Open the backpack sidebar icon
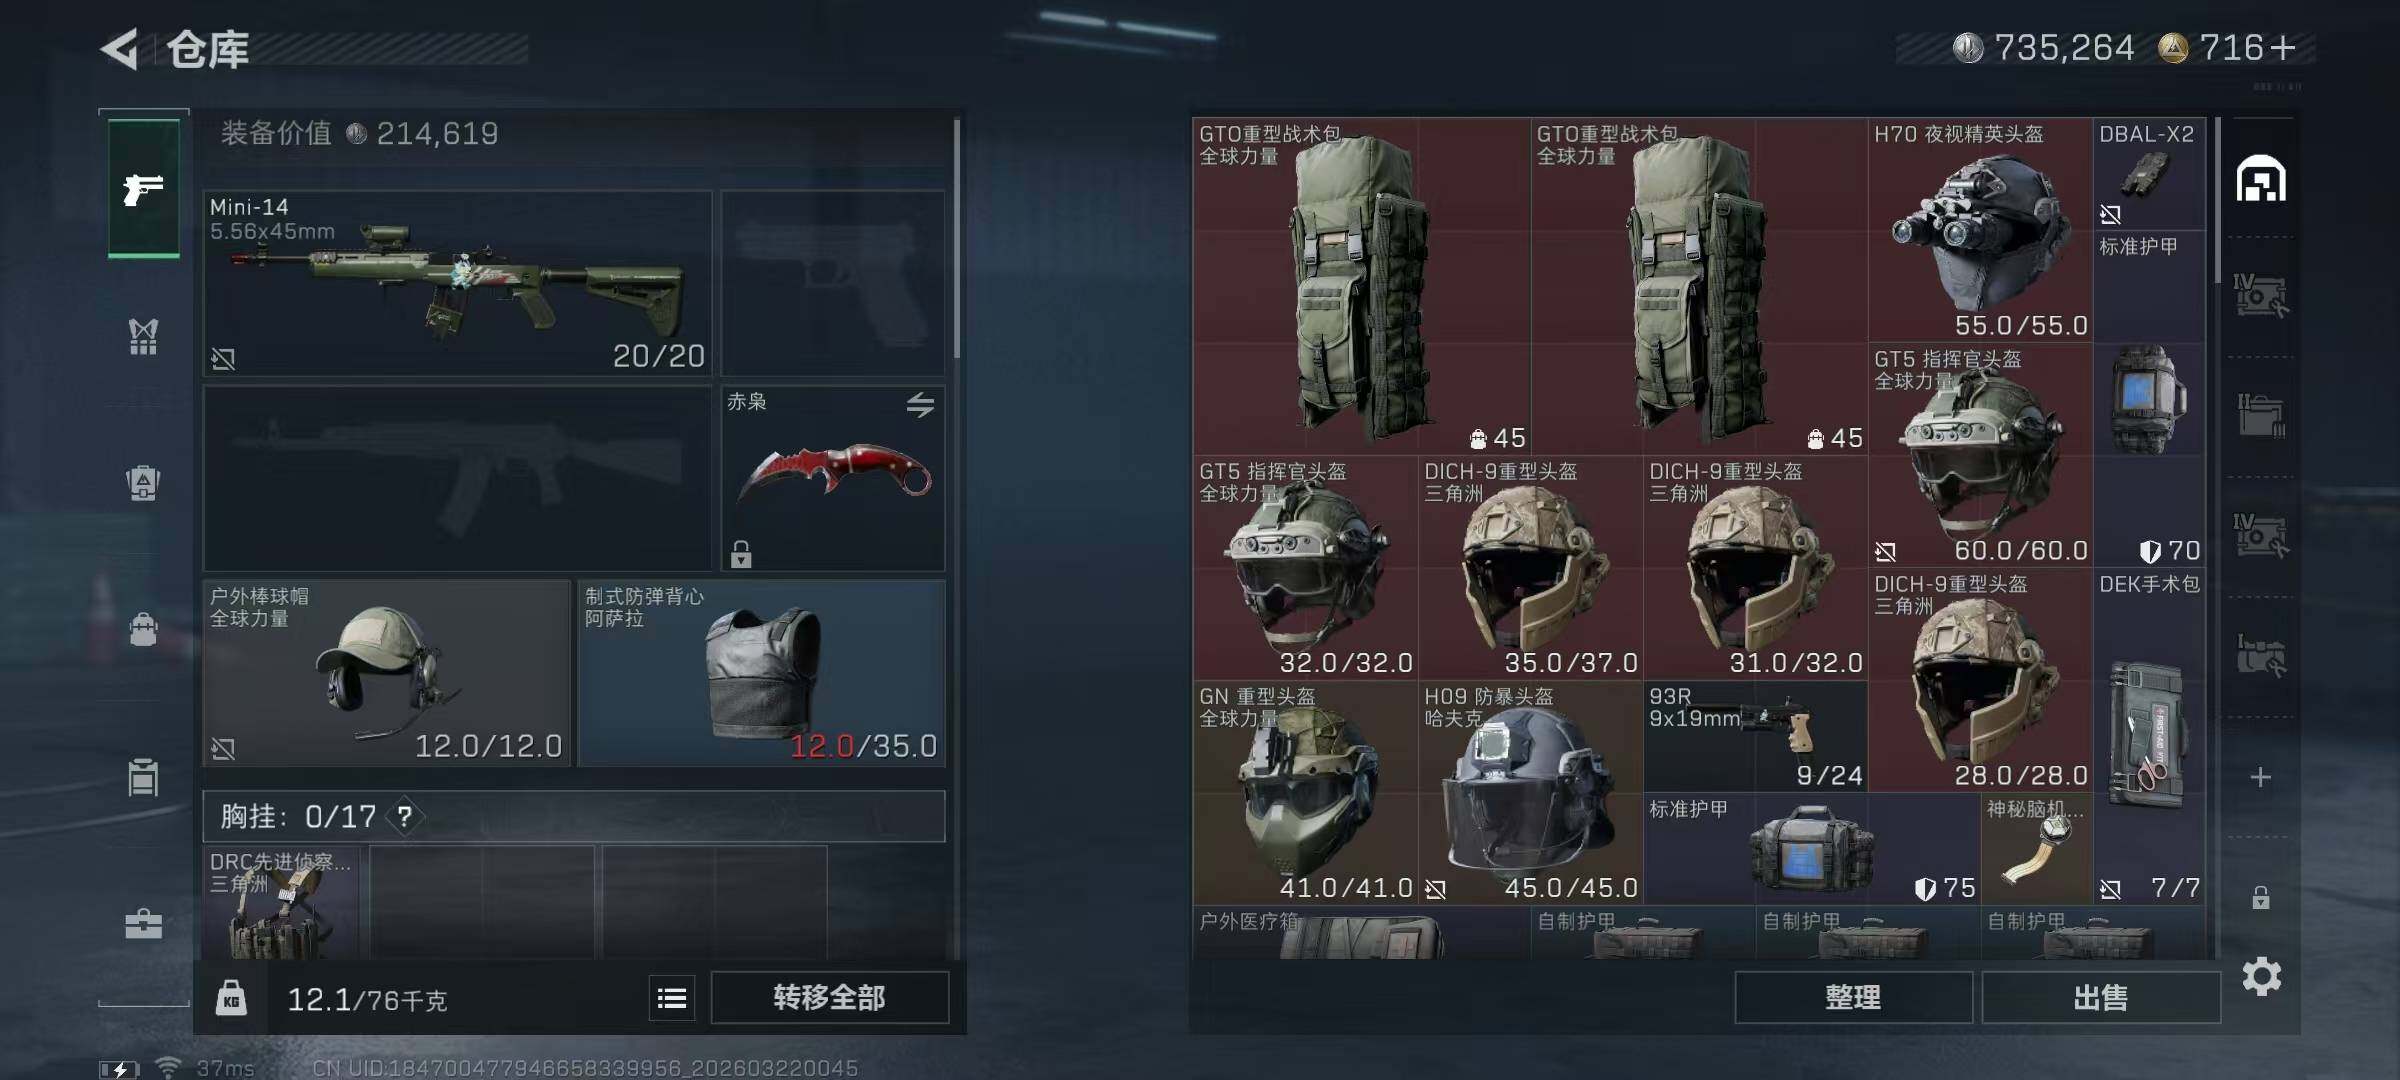2400x1080 pixels. pyautogui.click(x=143, y=482)
